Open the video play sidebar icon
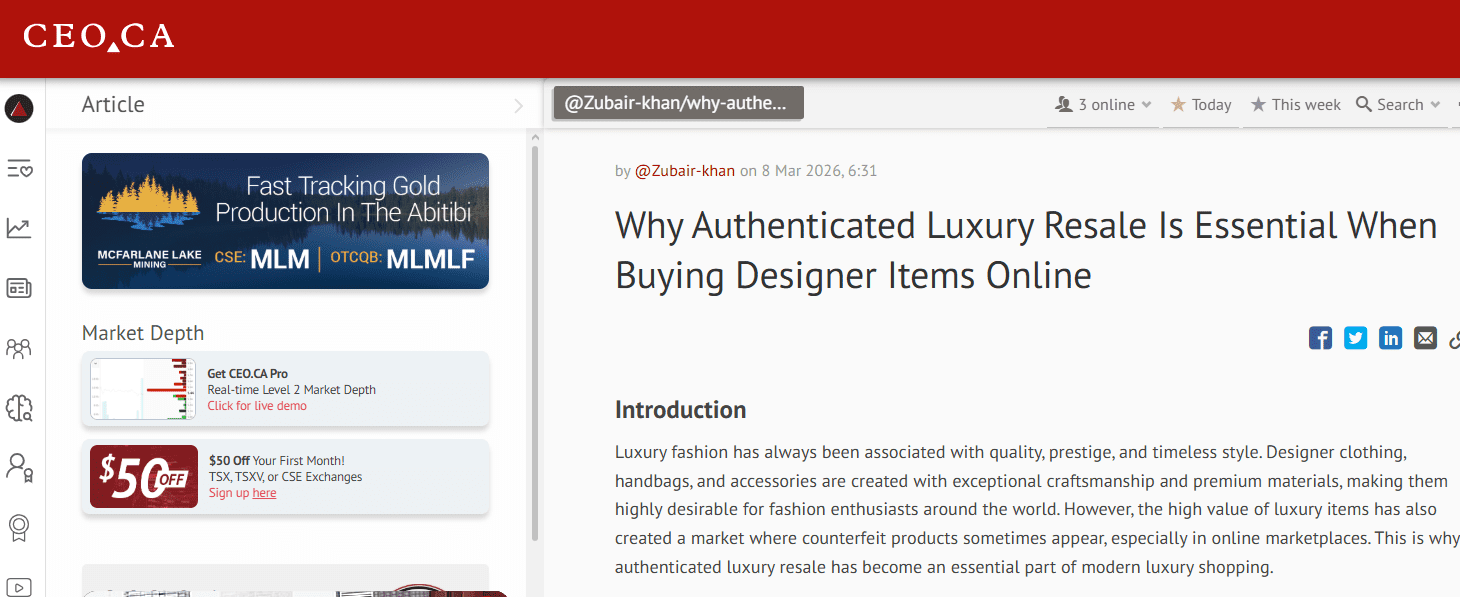The image size is (1460, 597). (19, 587)
